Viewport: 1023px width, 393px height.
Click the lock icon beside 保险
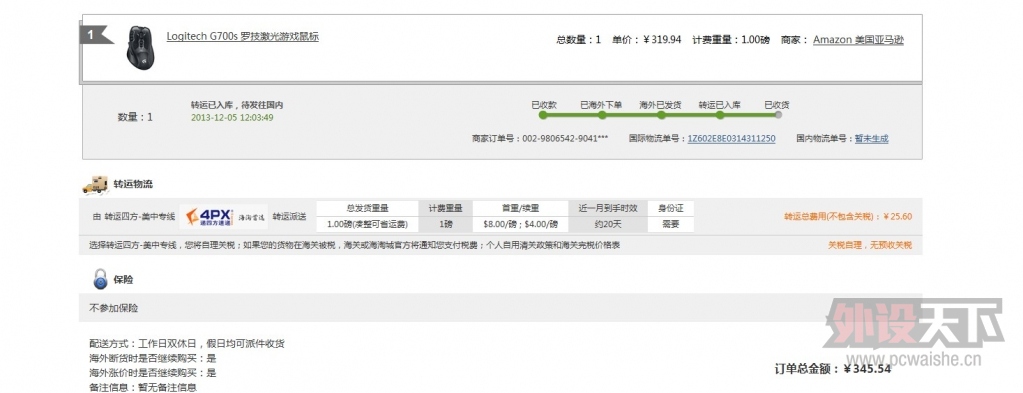[100, 279]
